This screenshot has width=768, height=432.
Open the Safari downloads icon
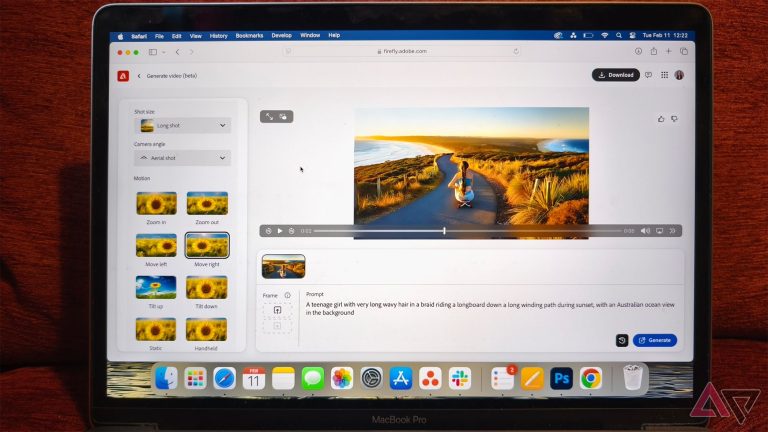(638, 51)
